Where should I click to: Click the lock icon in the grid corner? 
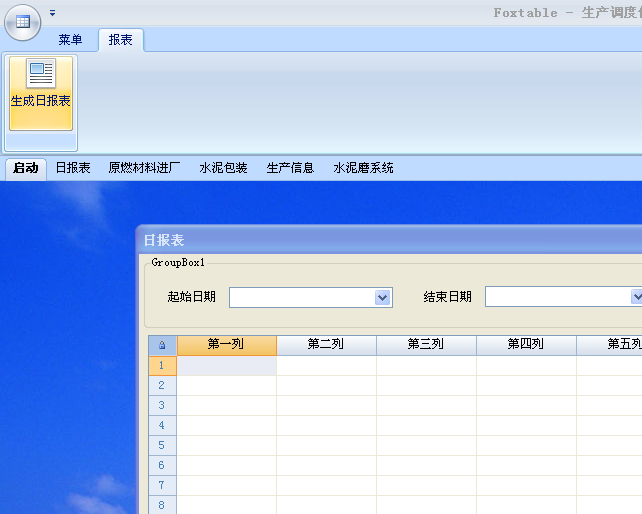(162, 345)
